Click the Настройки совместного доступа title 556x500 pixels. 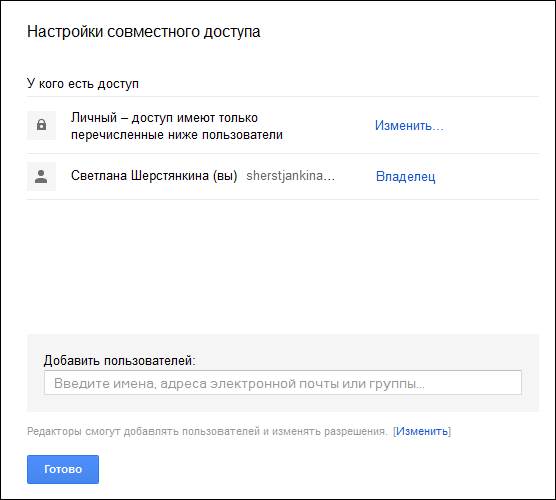coord(144,32)
